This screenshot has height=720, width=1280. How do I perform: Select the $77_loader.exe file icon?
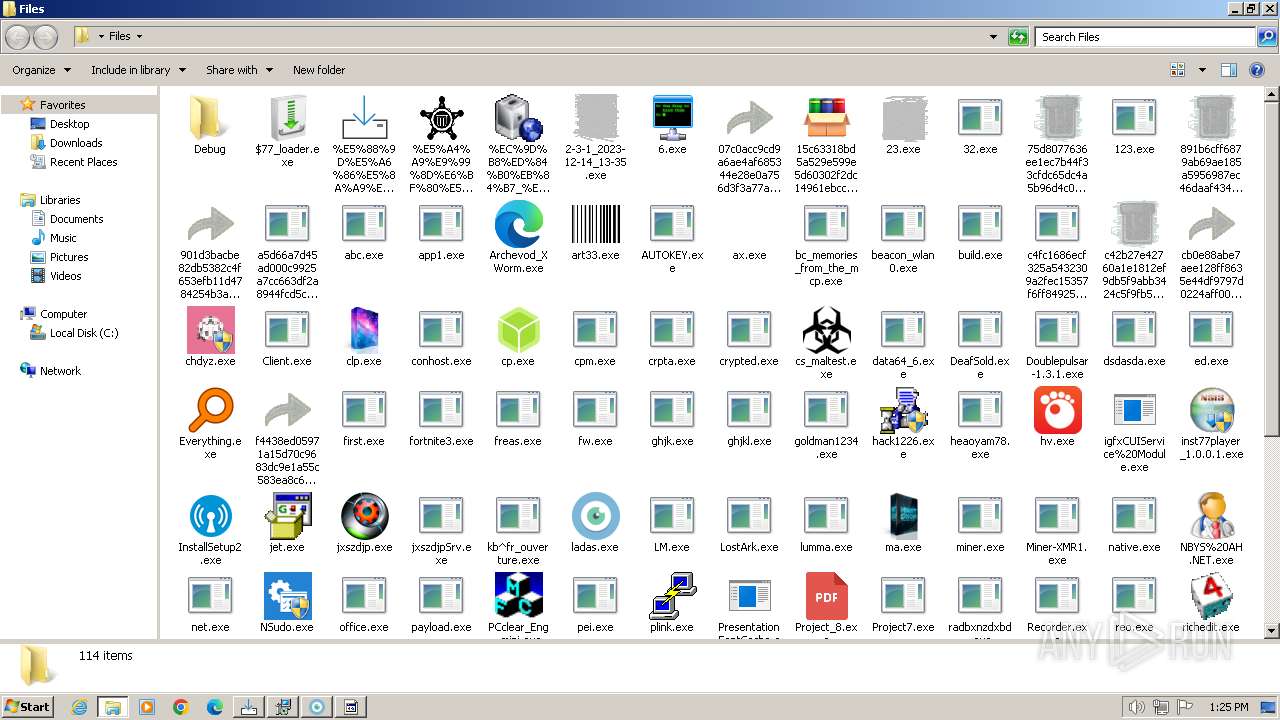click(x=287, y=118)
